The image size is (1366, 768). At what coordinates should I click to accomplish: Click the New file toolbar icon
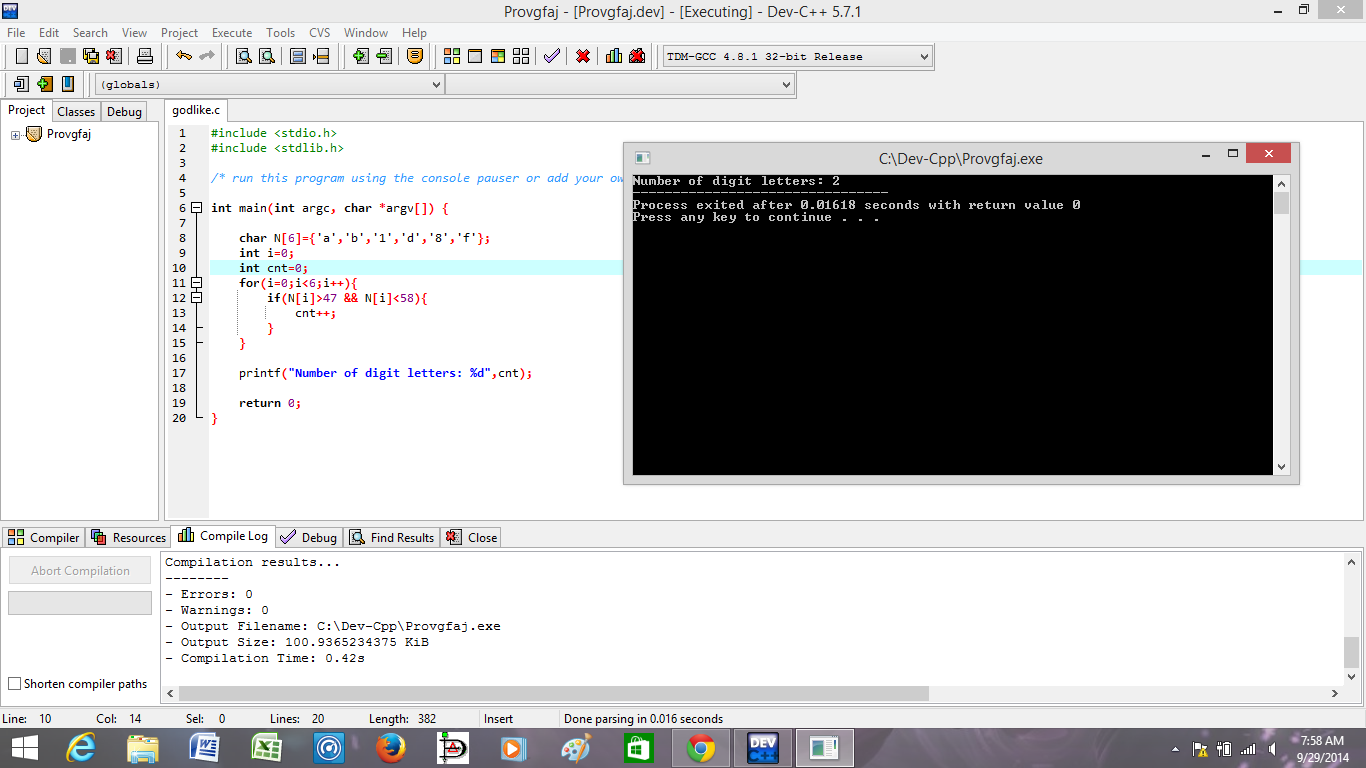(x=21, y=56)
